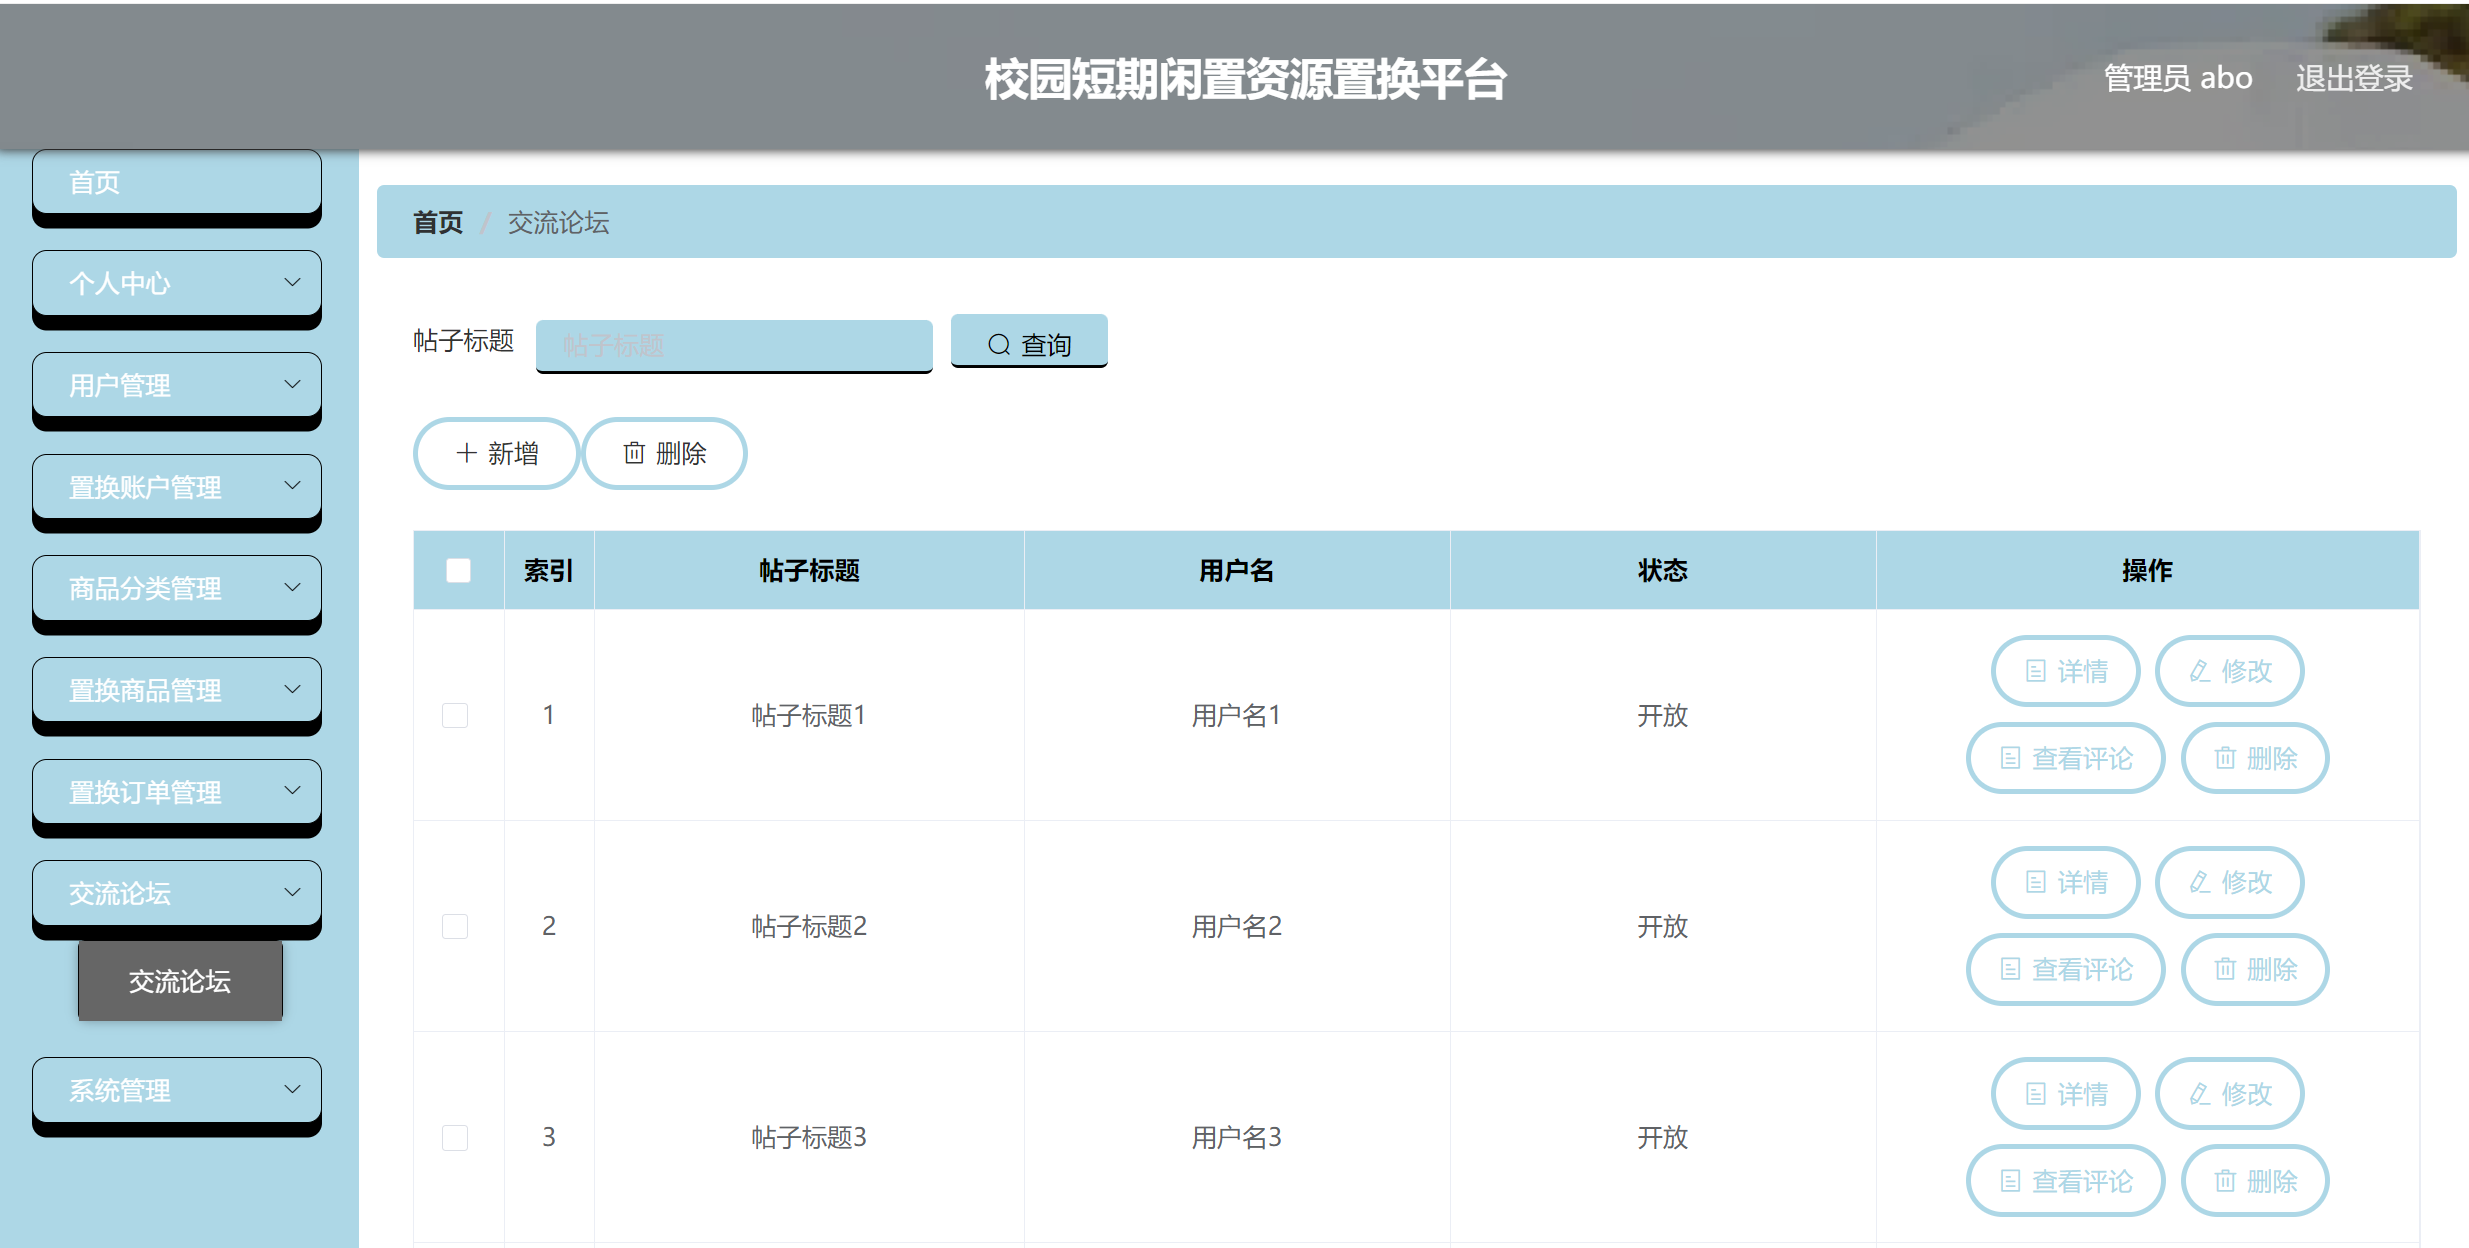This screenshot has width=2469, height=1248.
Task: Check the checkbox for 帖子标题1 row
Action: tap(455, 715)
